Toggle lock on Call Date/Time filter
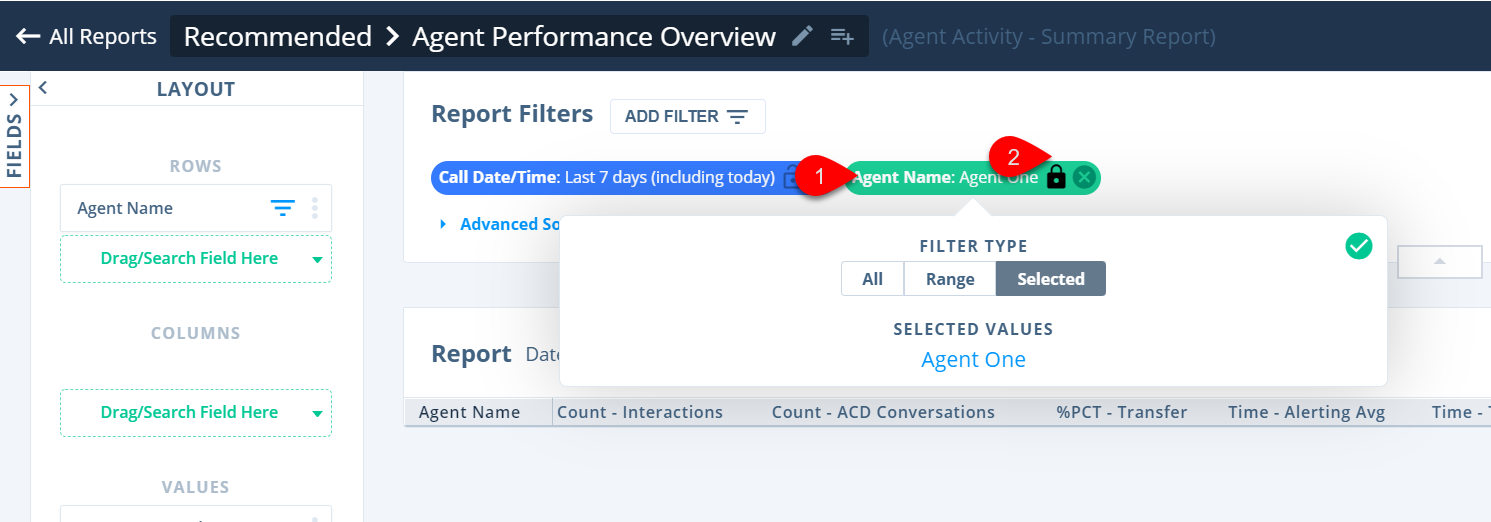1491x522 pixels. (x=791, y=178)
